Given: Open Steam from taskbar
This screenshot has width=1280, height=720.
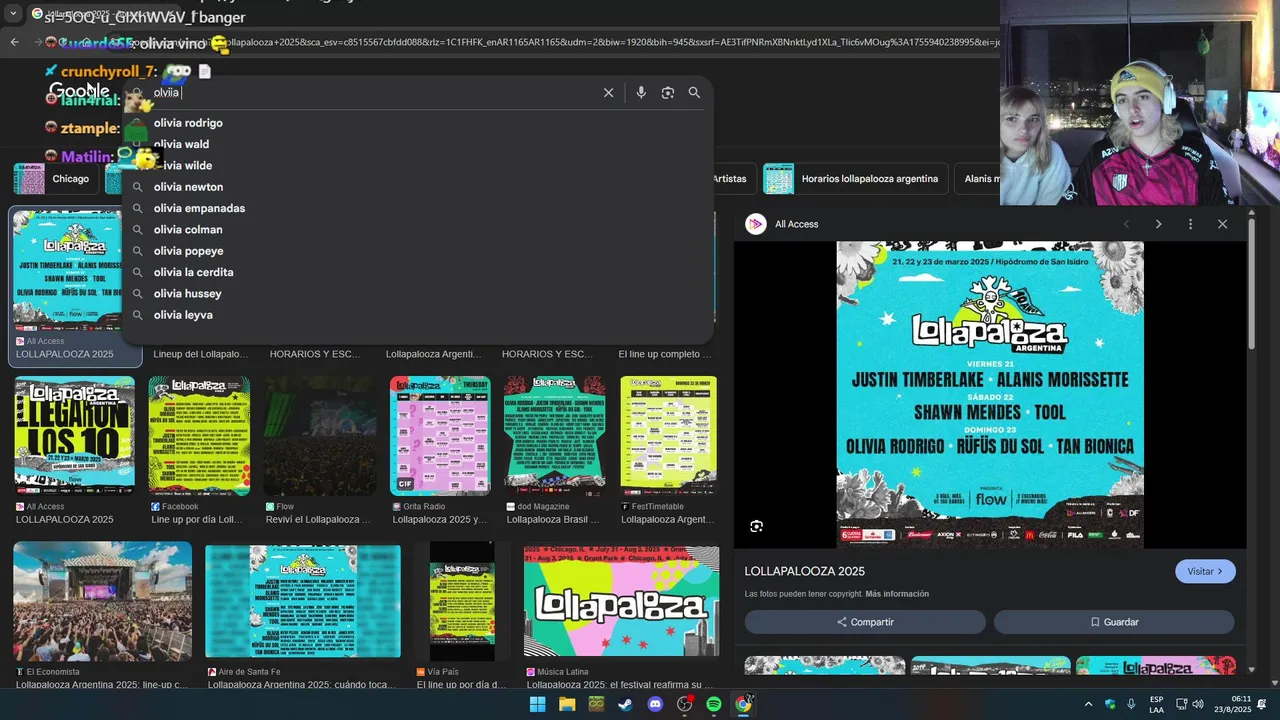Looking at the screenshot, I should tap(625, 704).
